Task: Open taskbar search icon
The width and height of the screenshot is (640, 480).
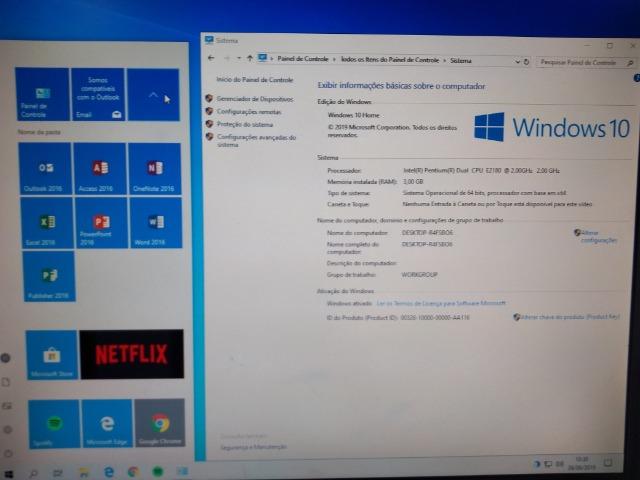Action: [33, 473]
